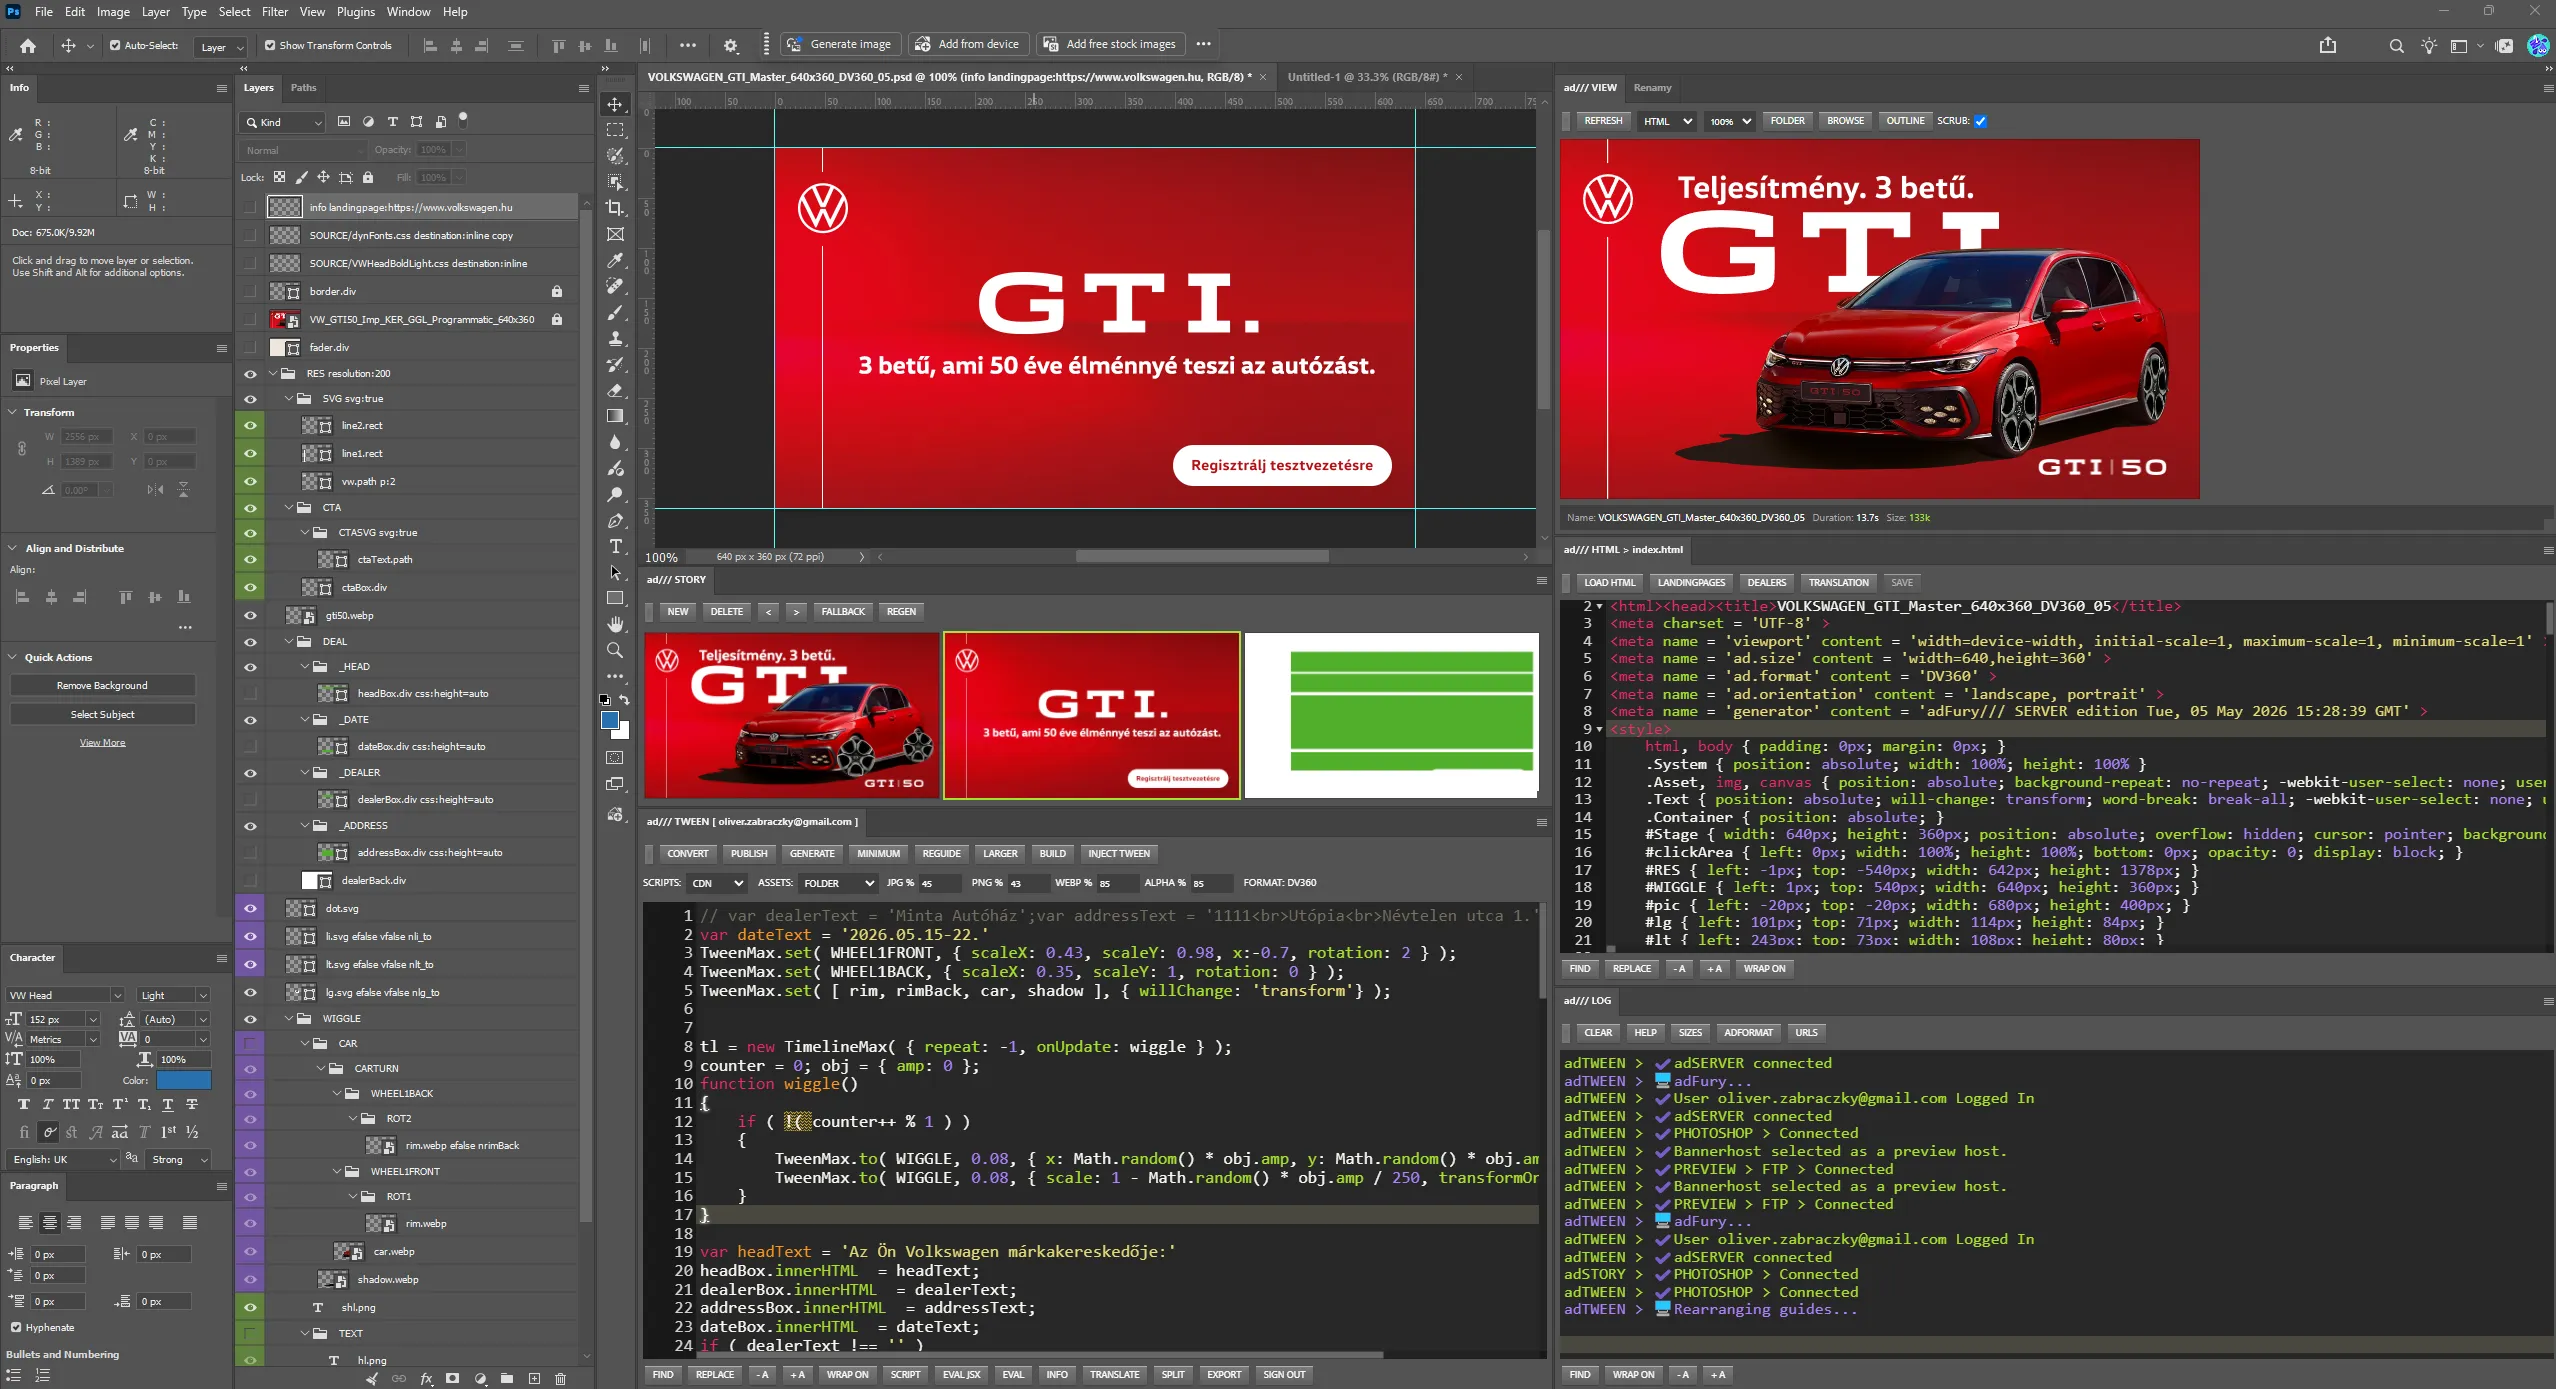The height and width of the screenshot is (1389, 2556).
Task: Open the VW Head font family dropdown
Action: click(64, 995)
